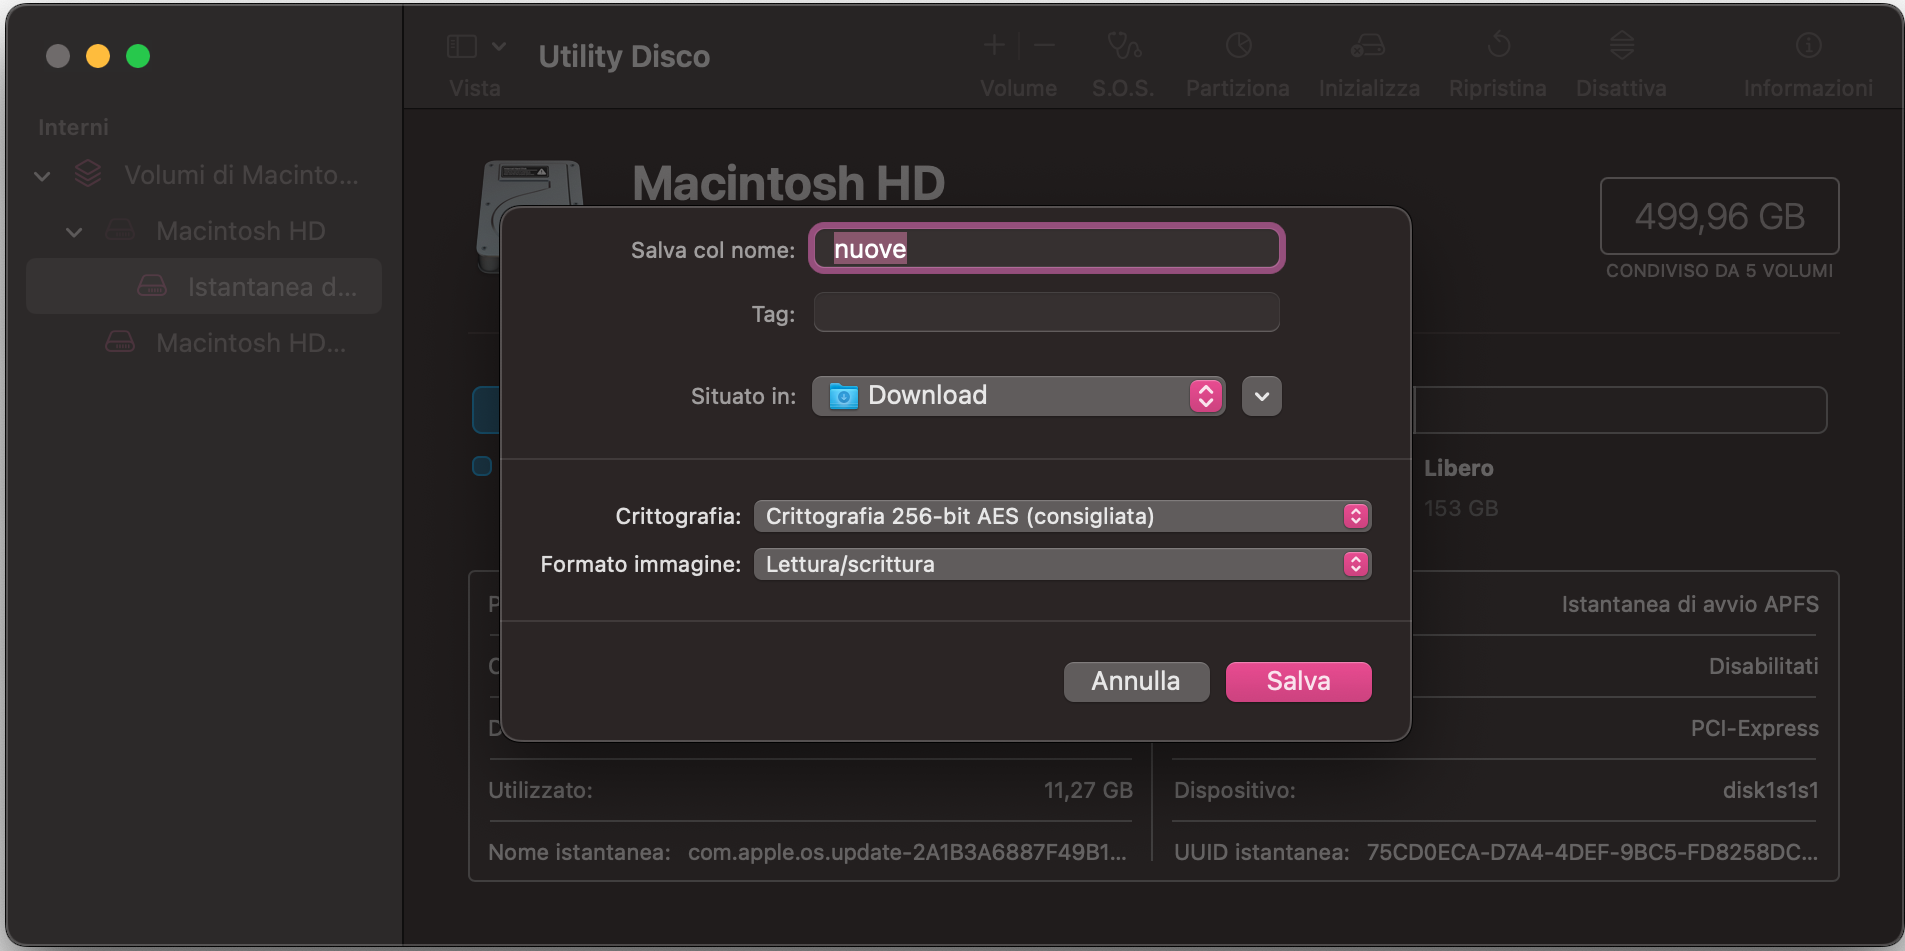Run the S.O.S. first aid icon
Image resolution: width=1905 pixels, height=951 pixels.
coord(1124,45)
